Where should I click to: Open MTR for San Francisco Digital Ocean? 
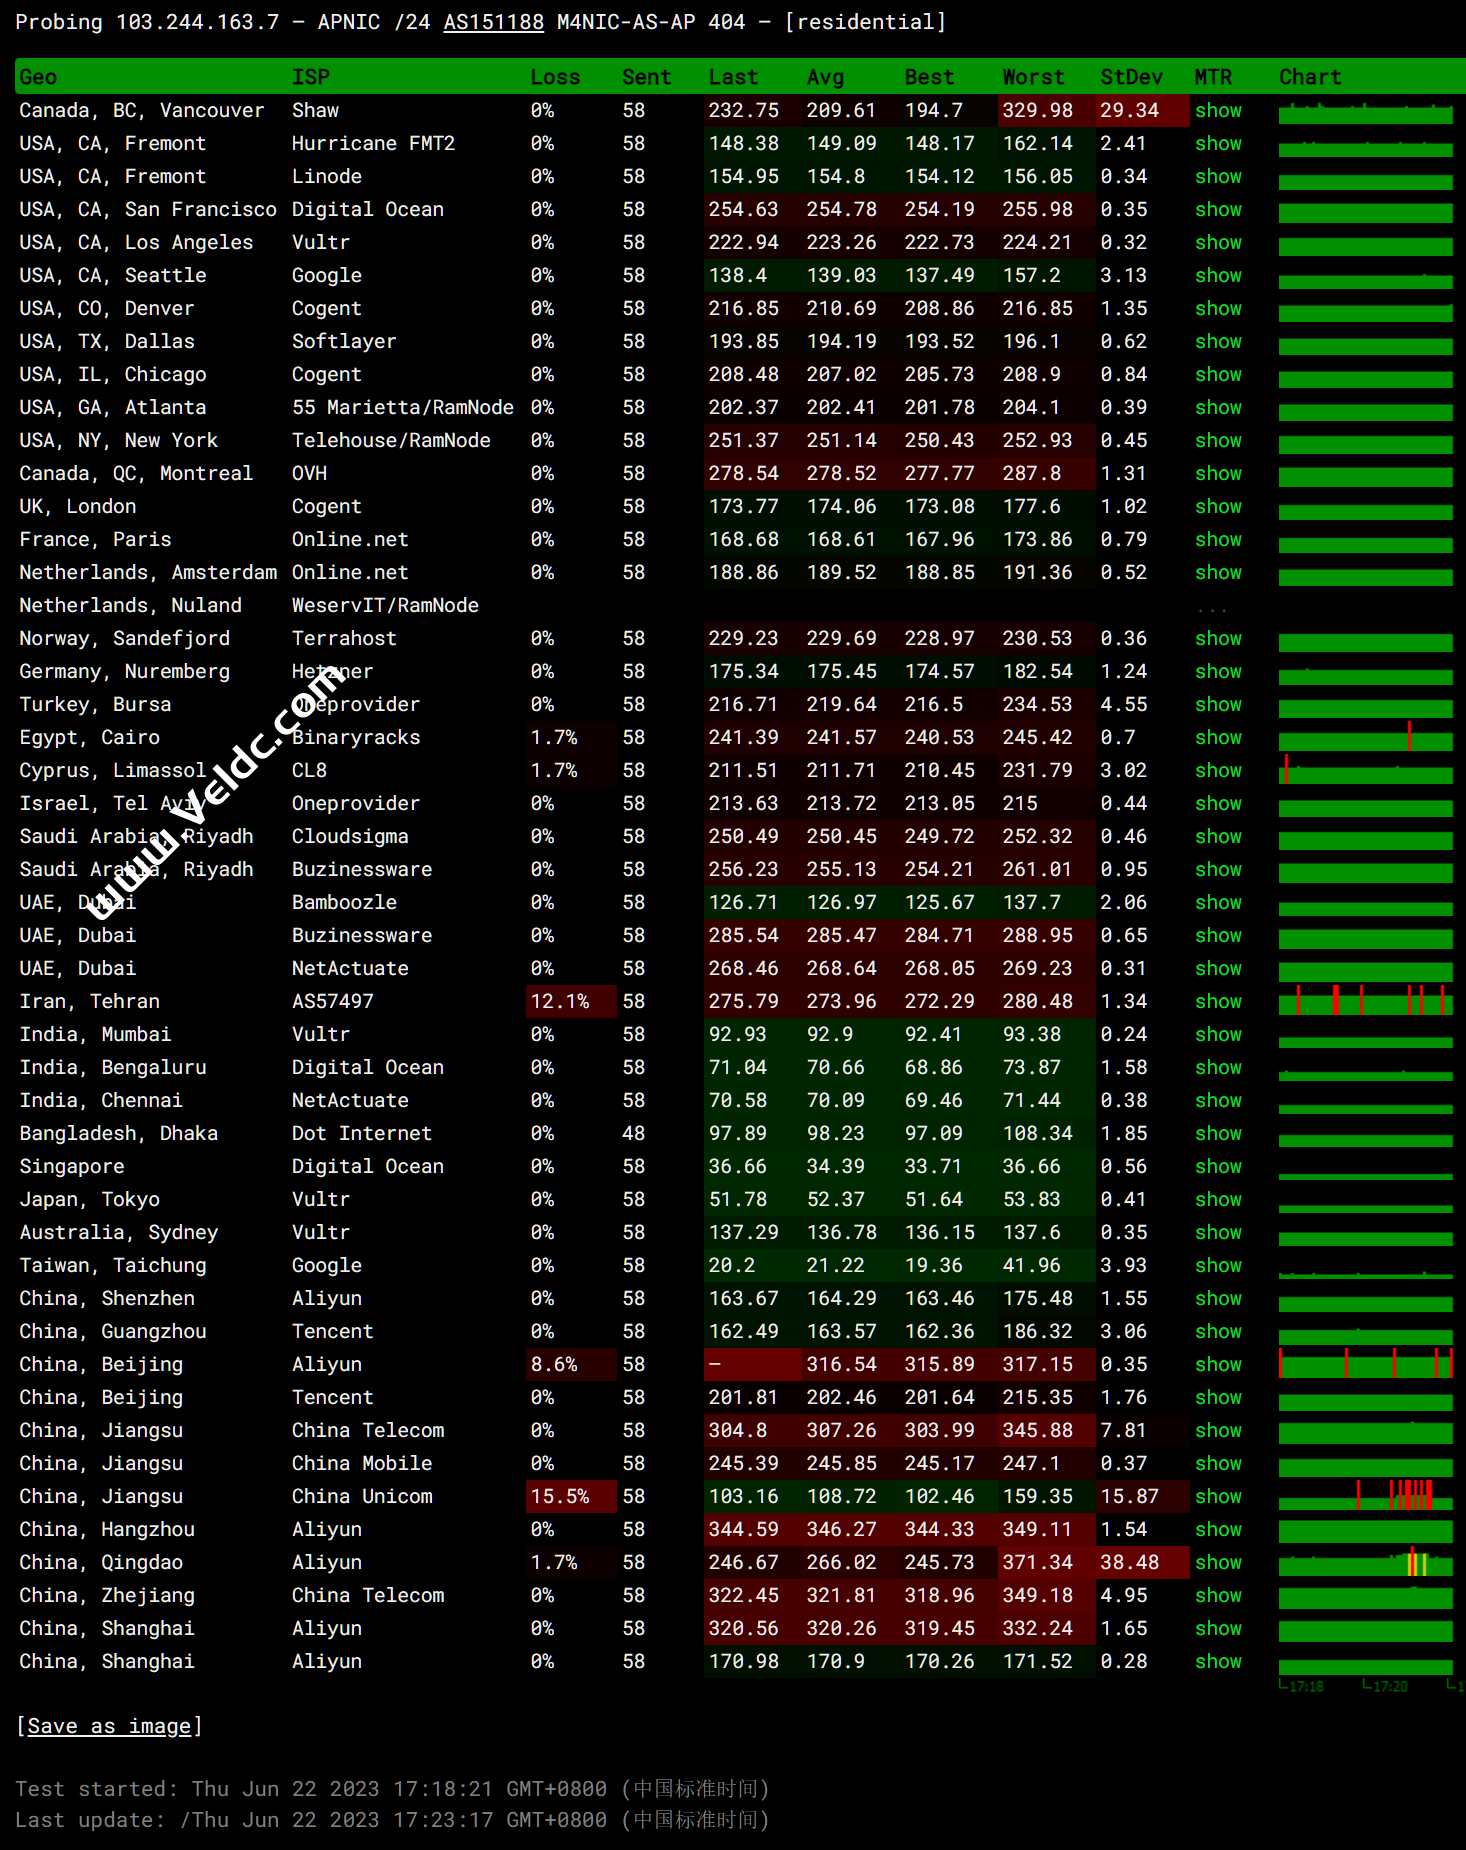click(1218, 209)
